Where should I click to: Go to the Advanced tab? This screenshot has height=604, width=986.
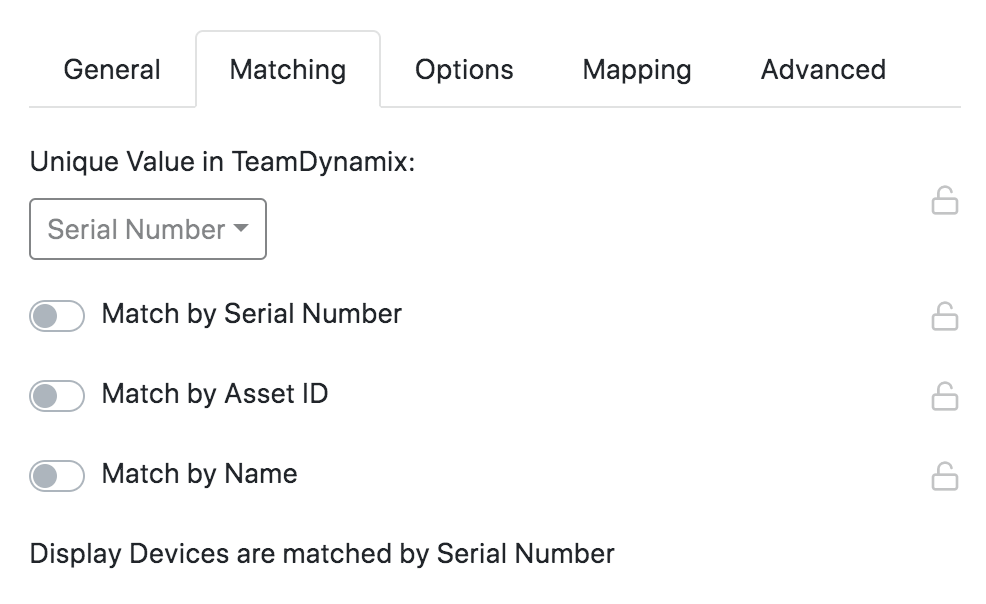coord(823,69)
